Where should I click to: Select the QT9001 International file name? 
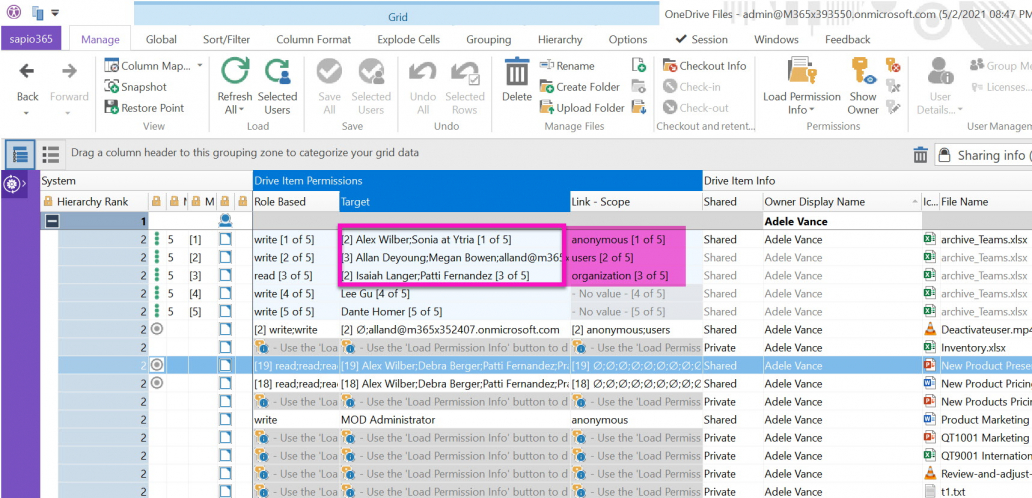tap(985, 455)
